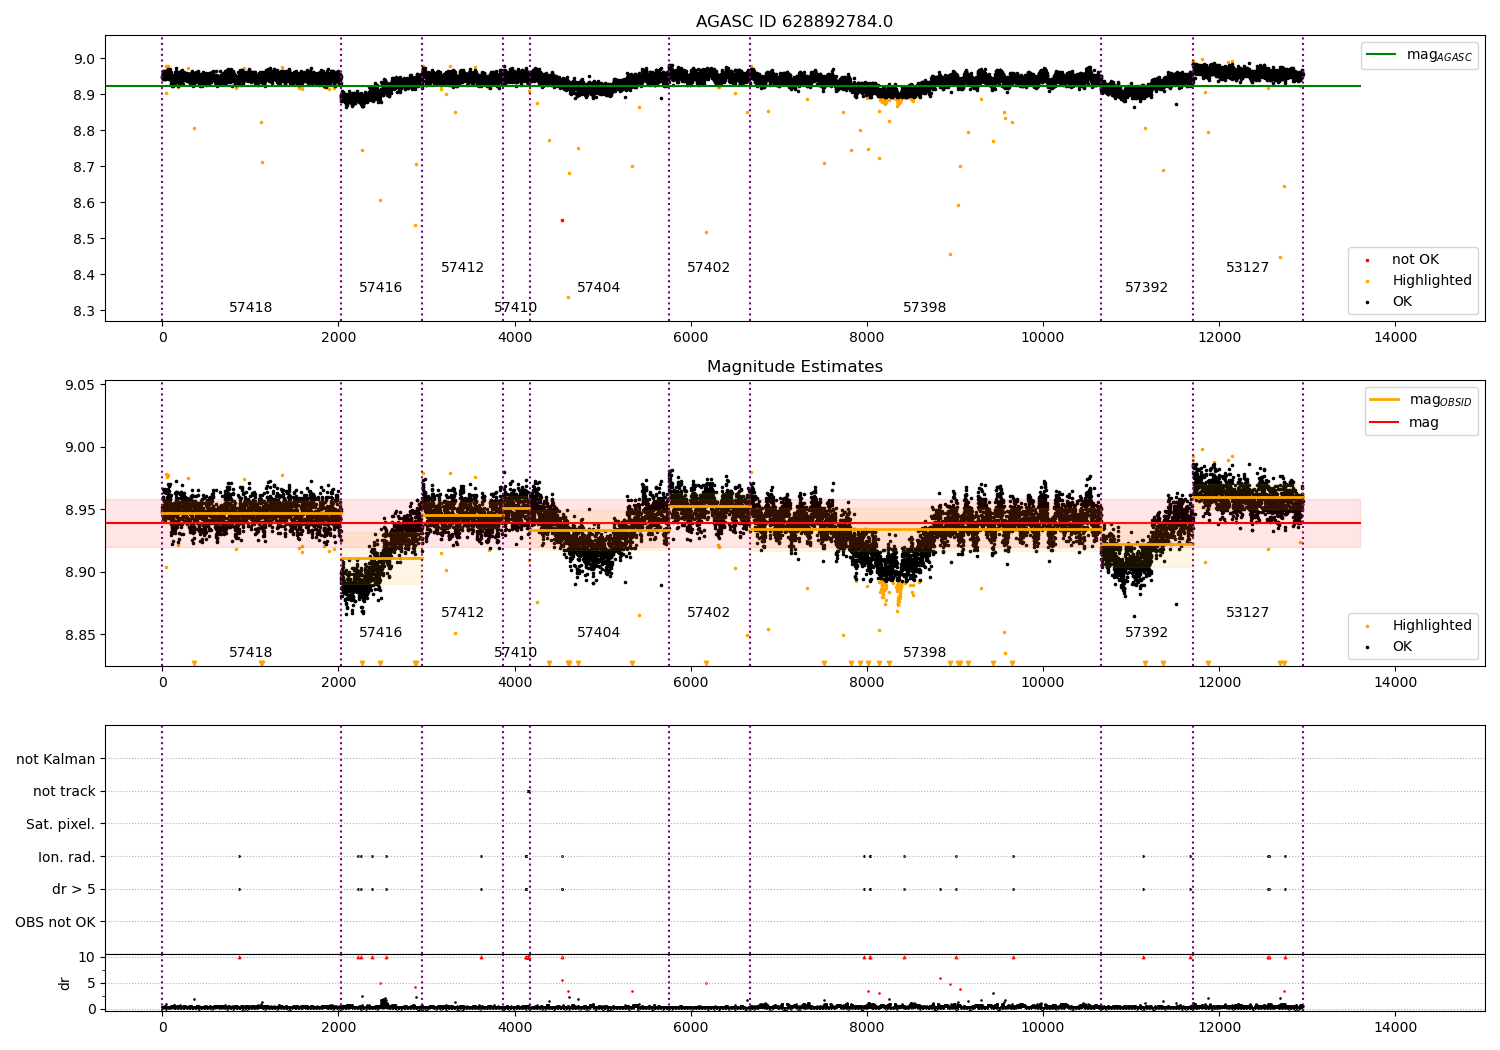Image resolution: width=1500 pixels, height=1050 pixels.
Task: Click OBSID label 53127 in the Magnitude Estimates plot
Action: click(x=1247, y=612)
